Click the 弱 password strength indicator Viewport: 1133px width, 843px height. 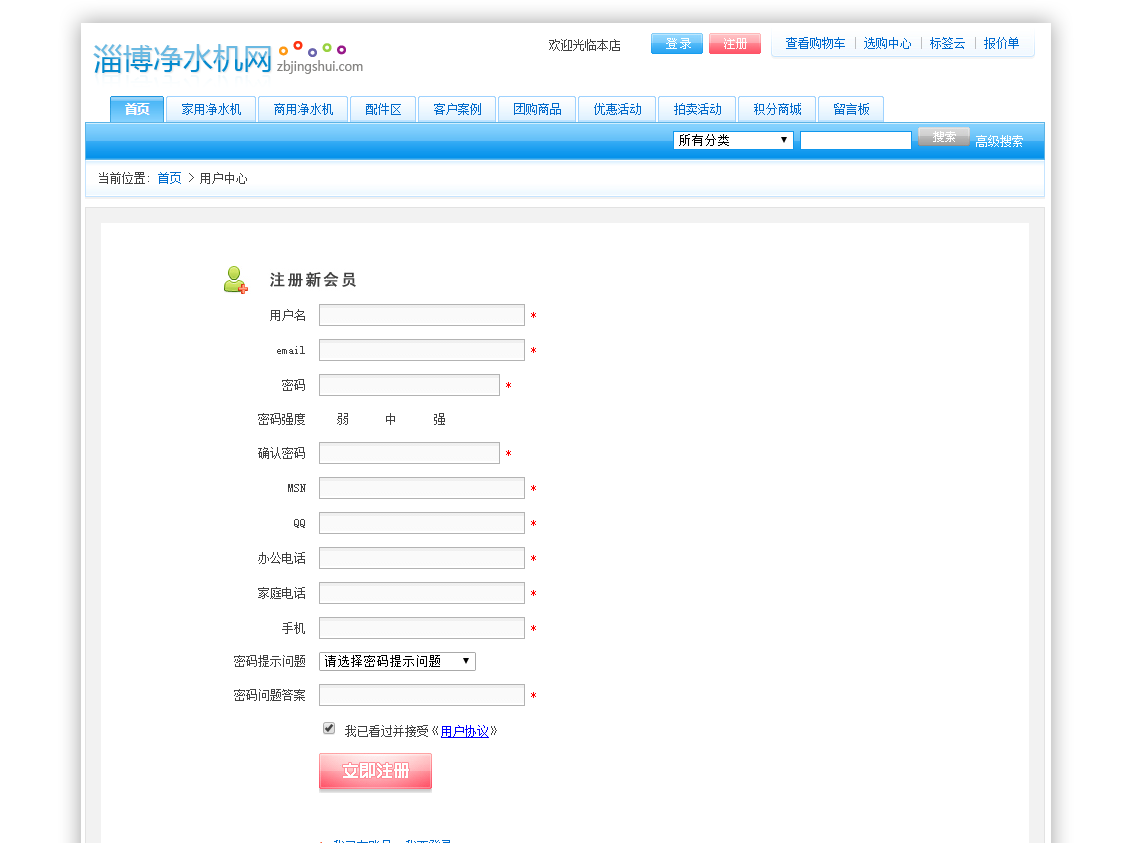(343, 419)
